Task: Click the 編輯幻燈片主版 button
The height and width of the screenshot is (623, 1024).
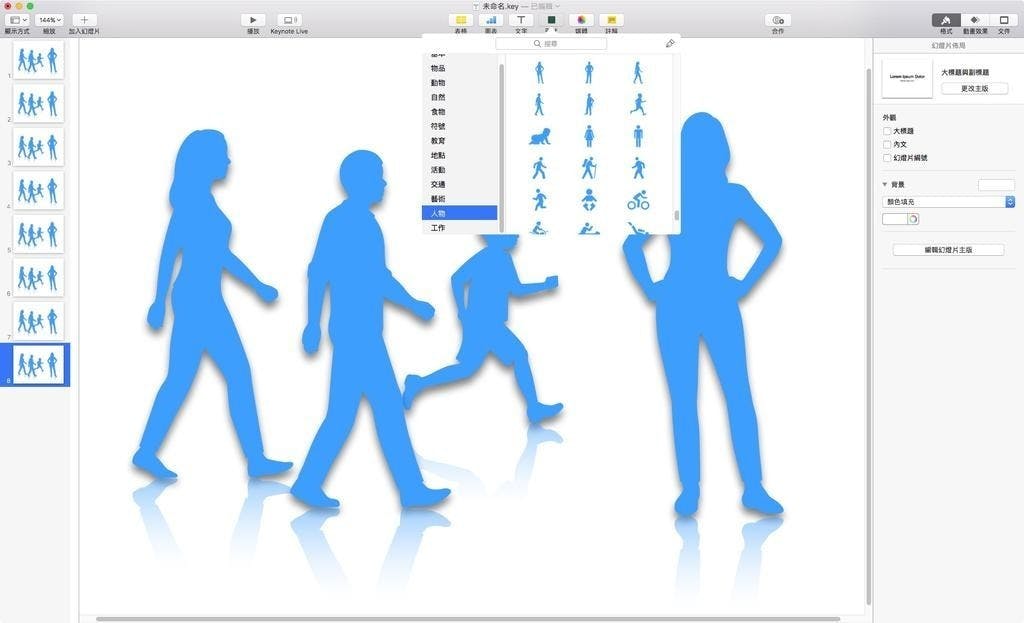Action: (948, 250)
